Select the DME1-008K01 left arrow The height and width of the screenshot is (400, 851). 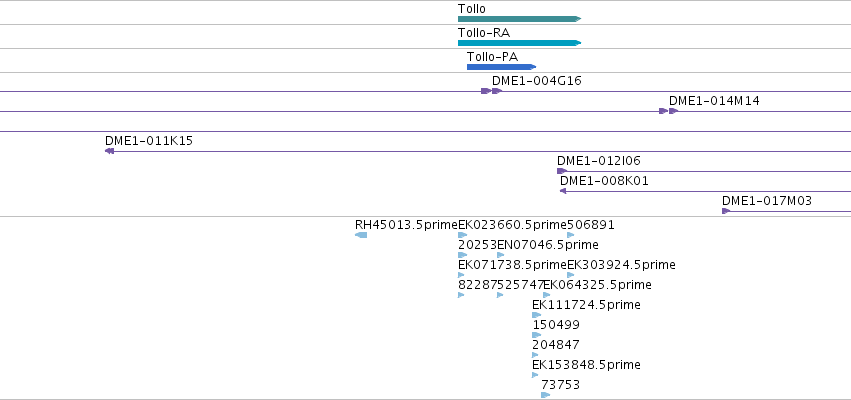click(x=563, y=191)
